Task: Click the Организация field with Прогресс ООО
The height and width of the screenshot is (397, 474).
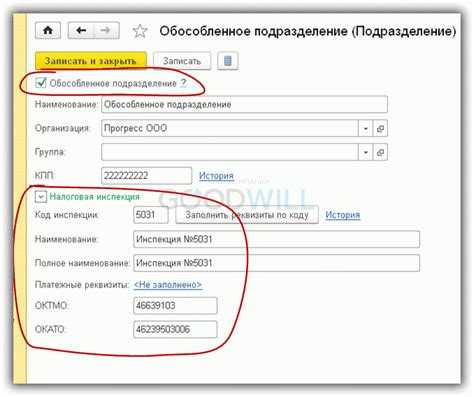Action: [230, 128]
